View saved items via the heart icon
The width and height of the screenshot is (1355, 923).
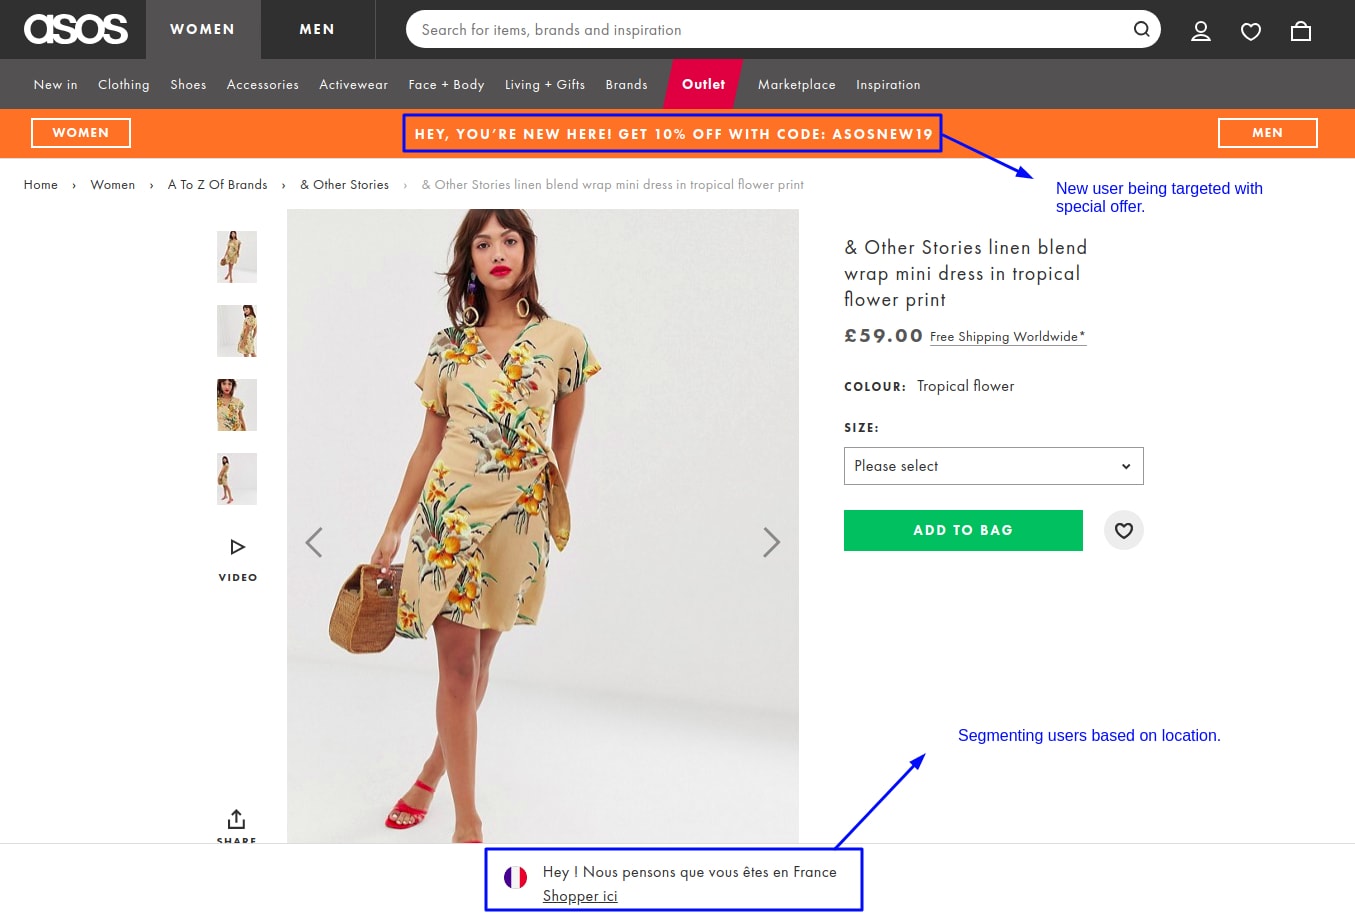pos(1250,31)
